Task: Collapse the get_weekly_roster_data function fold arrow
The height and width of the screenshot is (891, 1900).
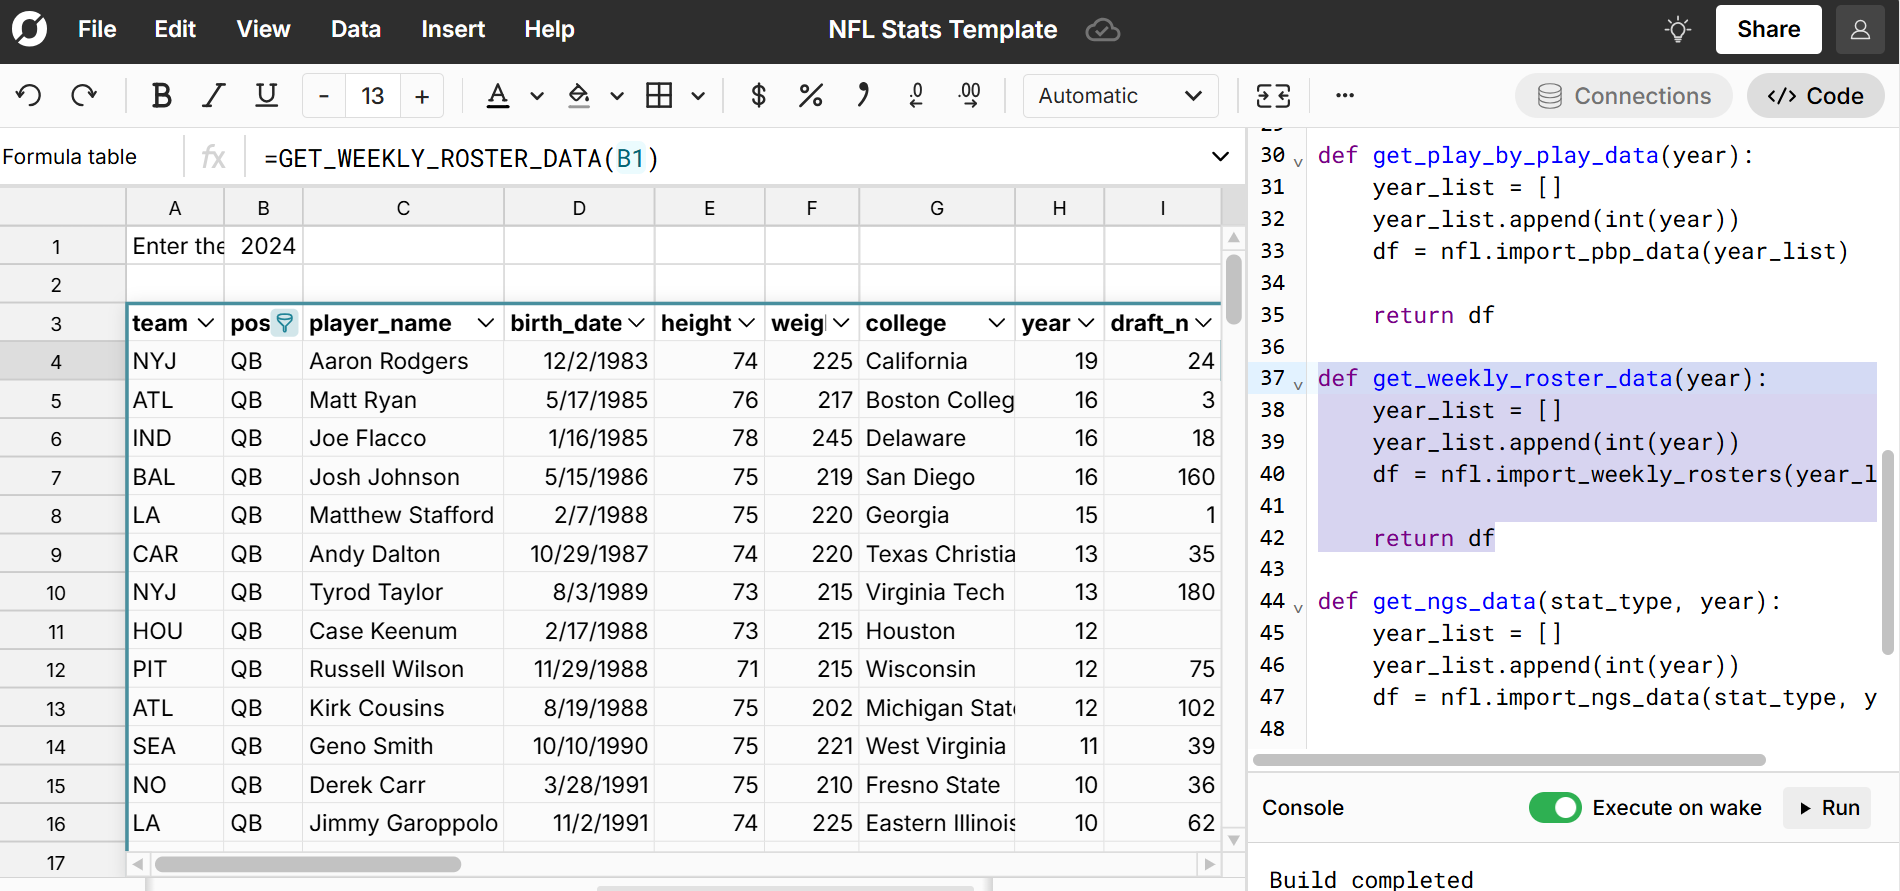Action: click(1298, 384)
